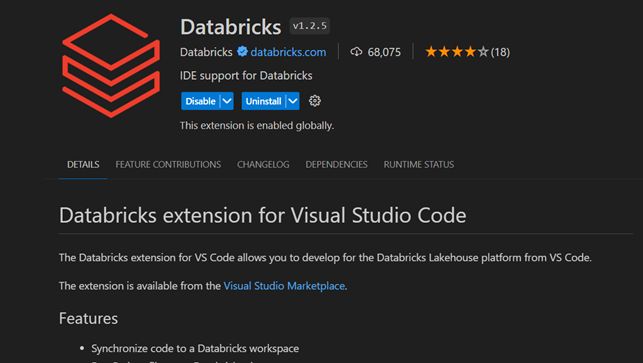Switch to the Feature Contributions tab

point(168,164)
